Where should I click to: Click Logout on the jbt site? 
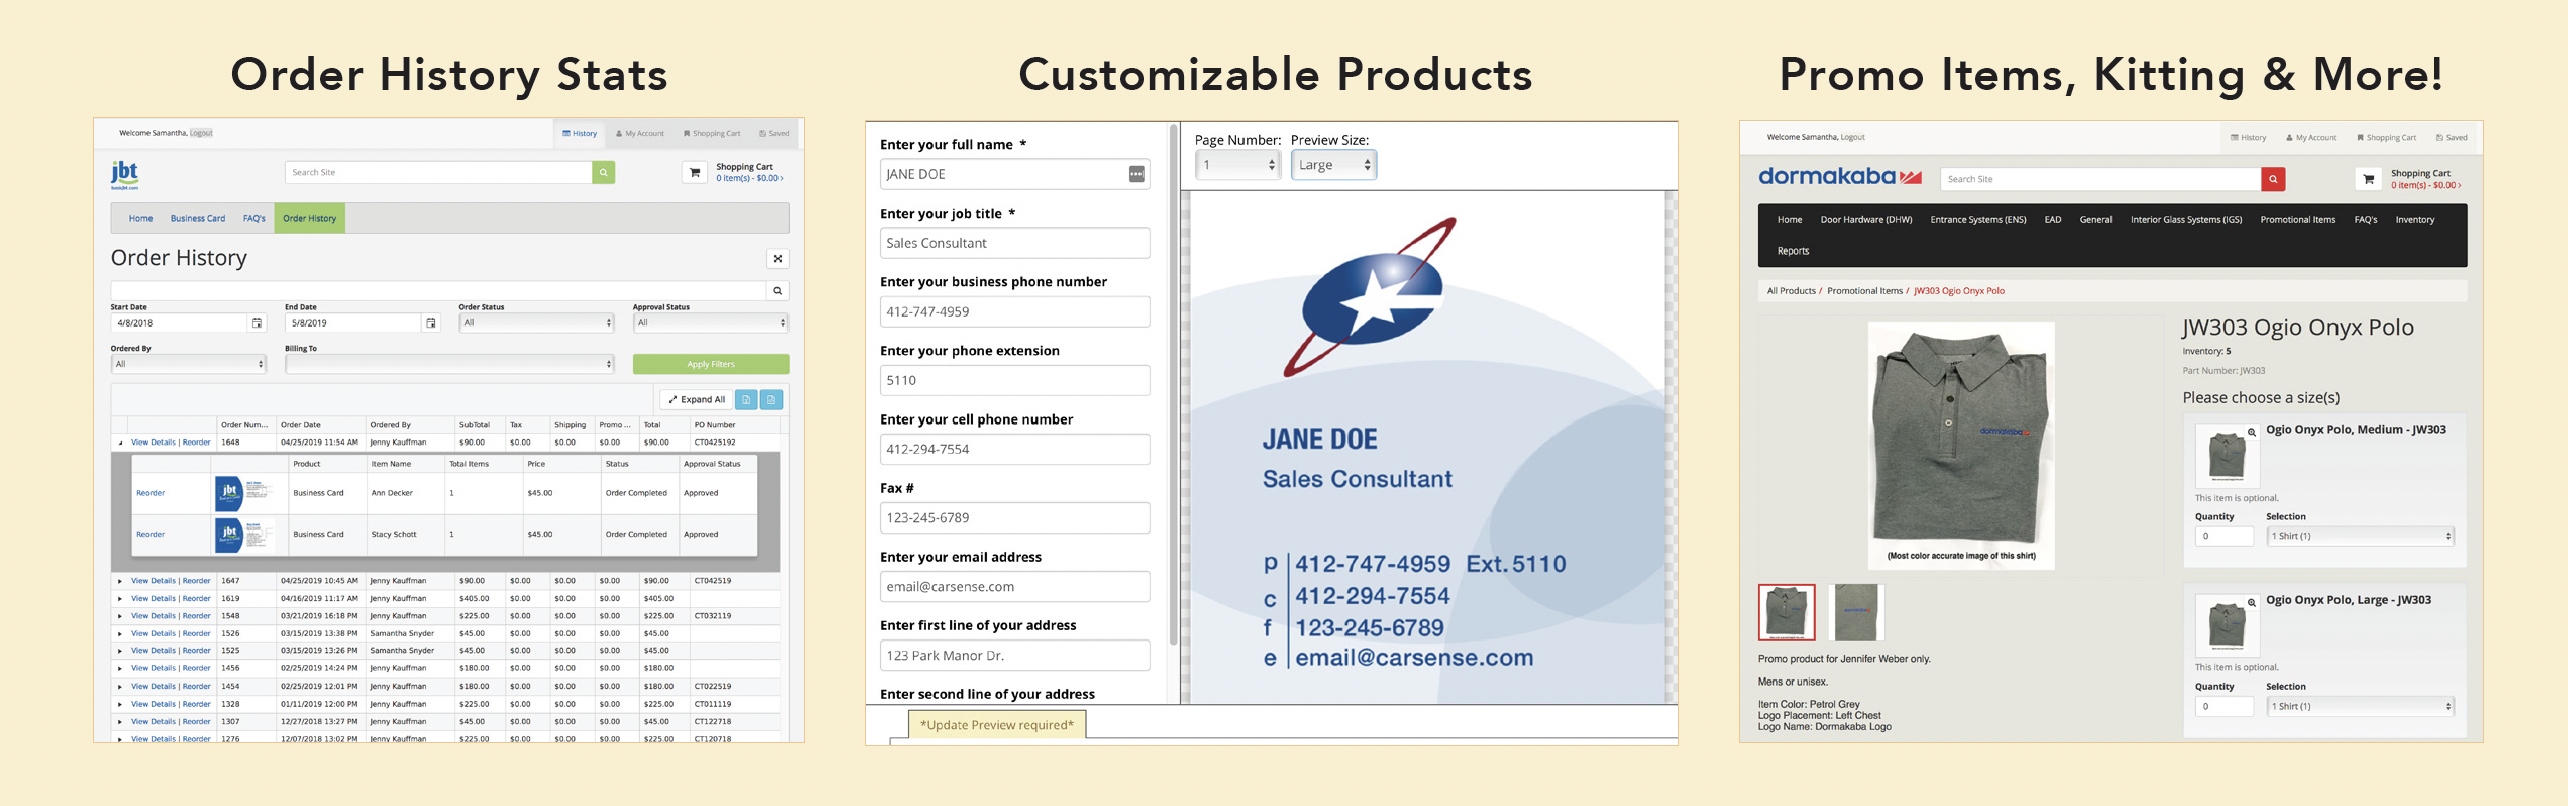(201, 133)
